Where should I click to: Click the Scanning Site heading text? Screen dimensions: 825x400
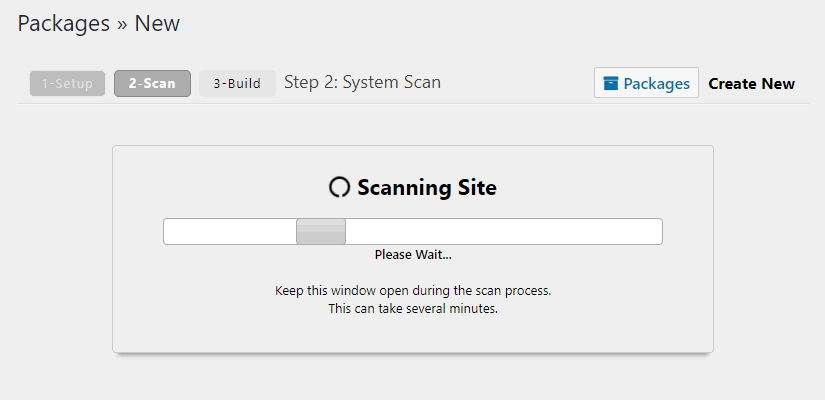[426, 187]
